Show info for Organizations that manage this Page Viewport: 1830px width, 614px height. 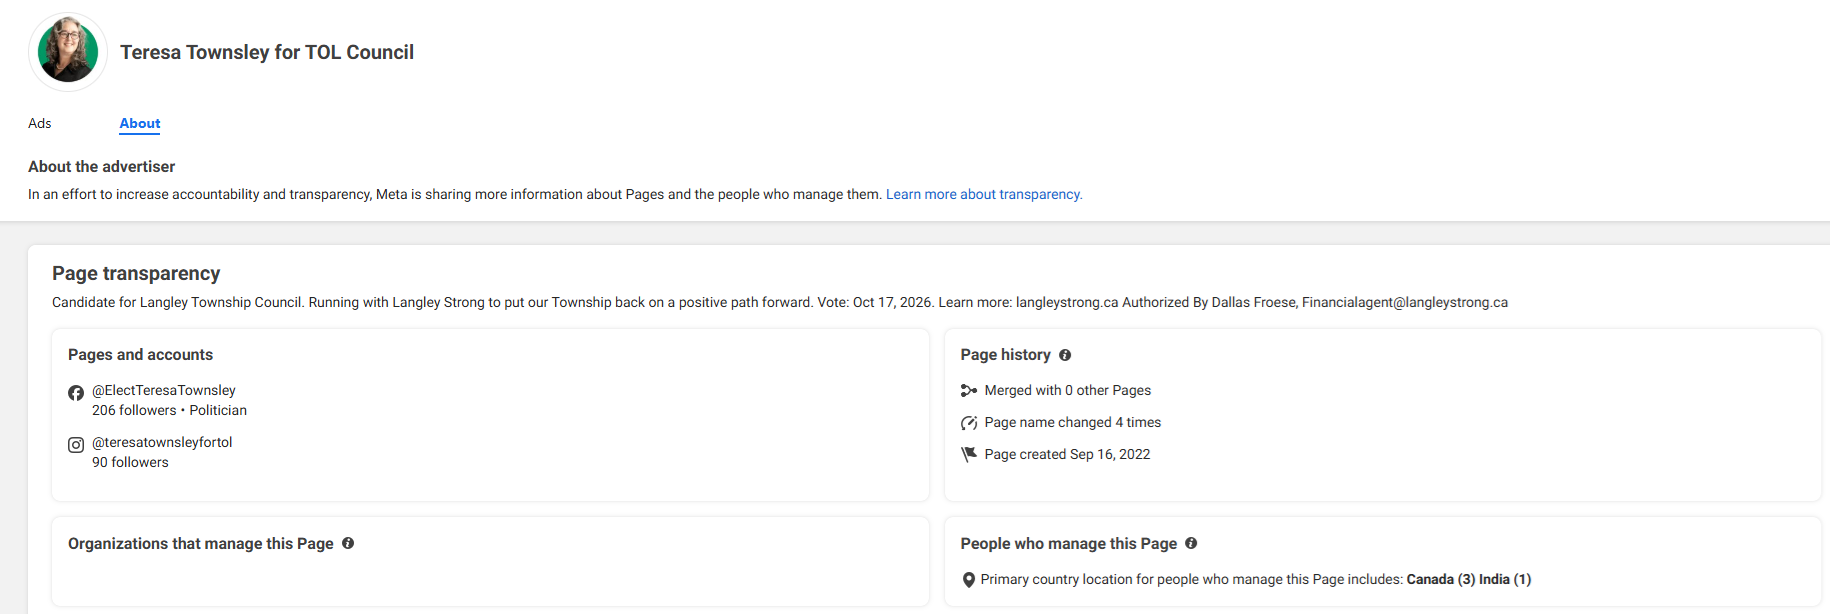[348, 543]
